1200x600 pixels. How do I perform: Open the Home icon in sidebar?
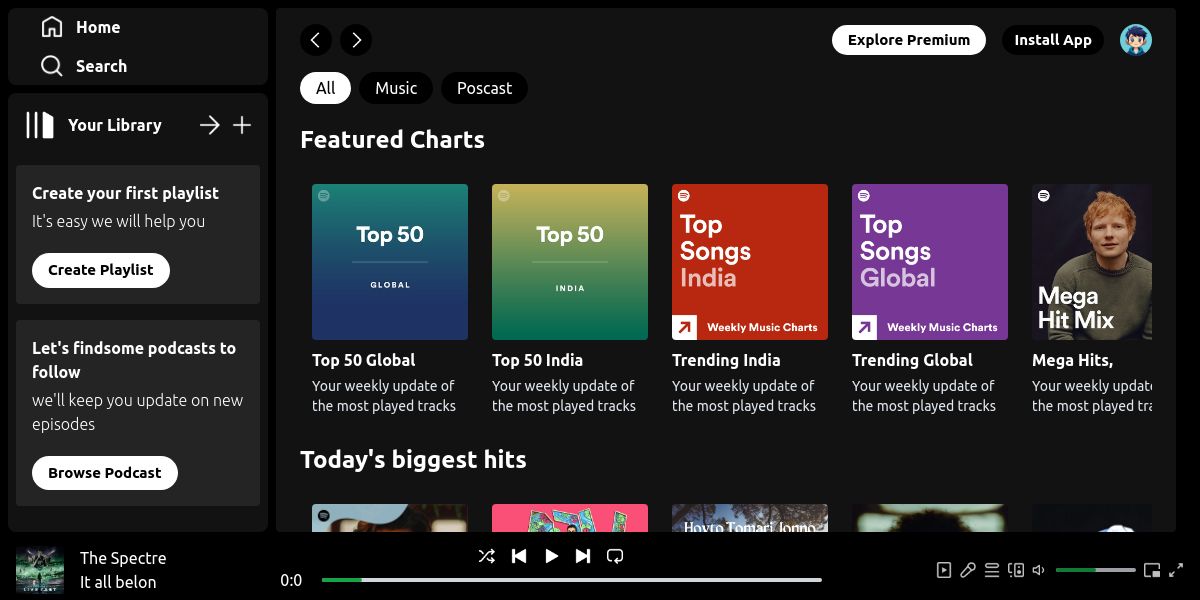(52, 27)
